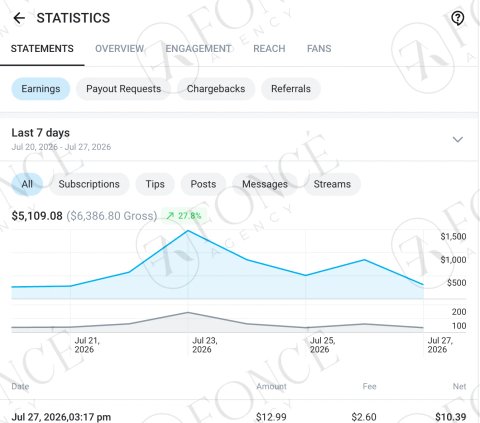Click the $12.99 amount value
This screenshot has height=423, width=480.
(x=271, y=417)
